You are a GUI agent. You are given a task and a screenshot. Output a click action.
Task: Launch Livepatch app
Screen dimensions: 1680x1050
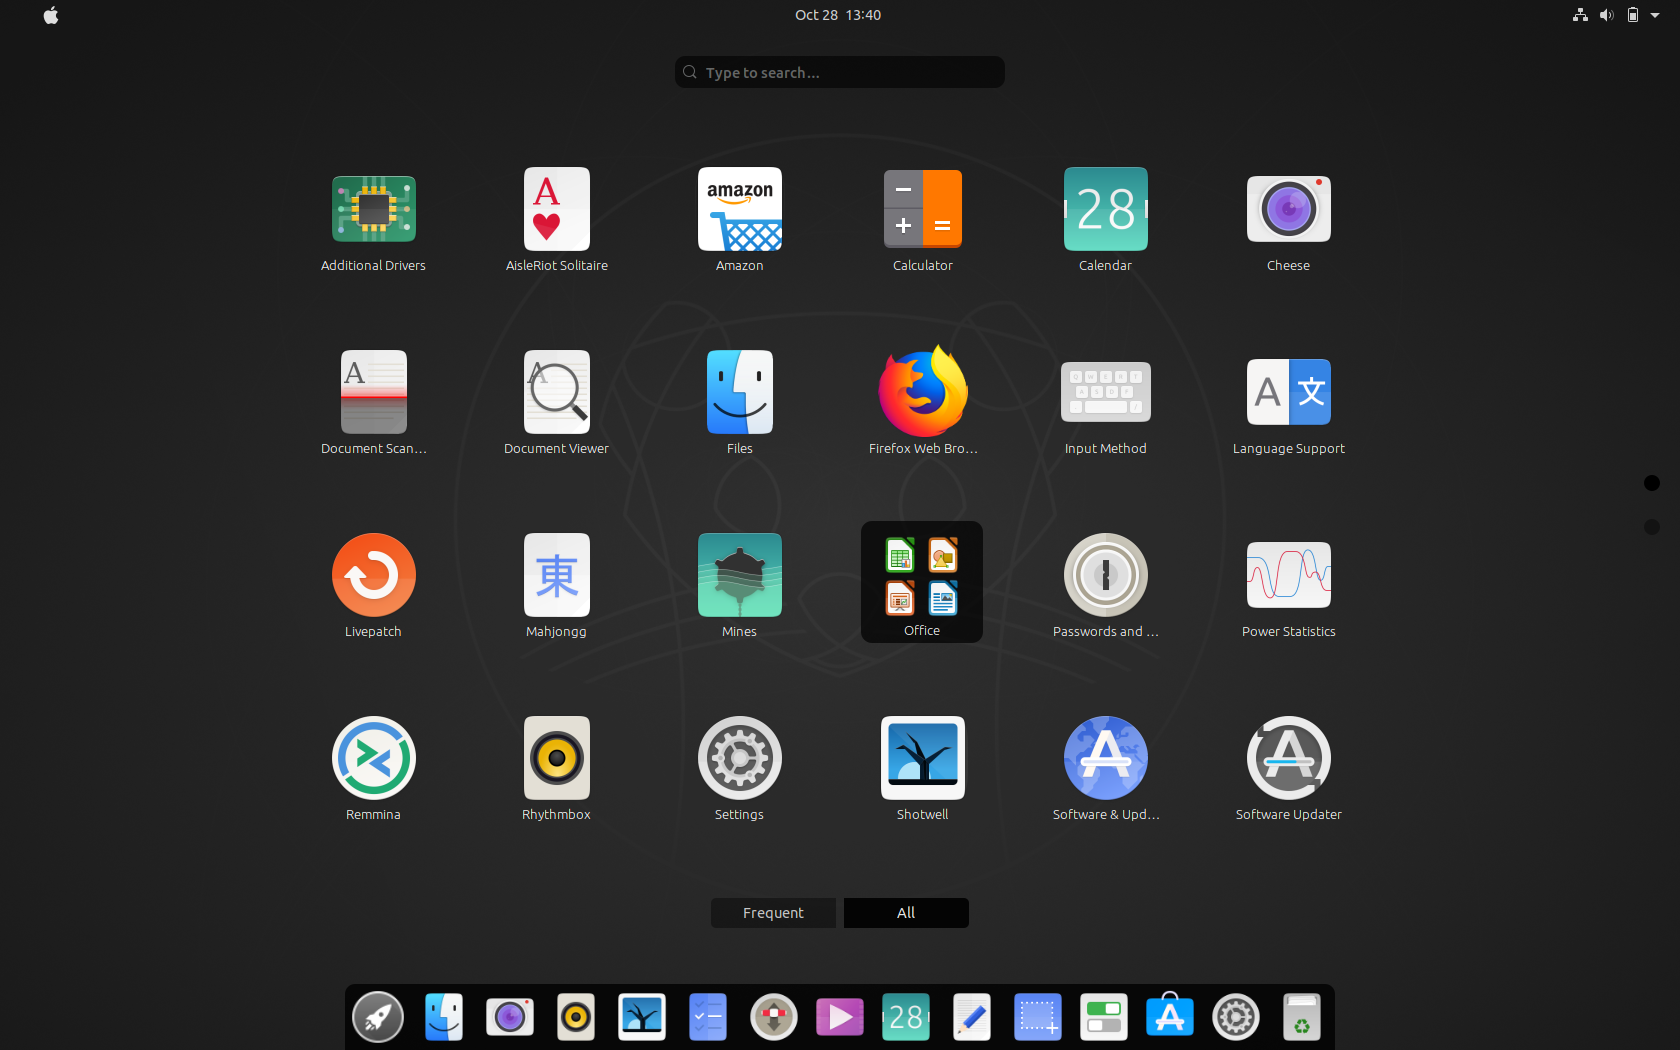click(373, 575)
